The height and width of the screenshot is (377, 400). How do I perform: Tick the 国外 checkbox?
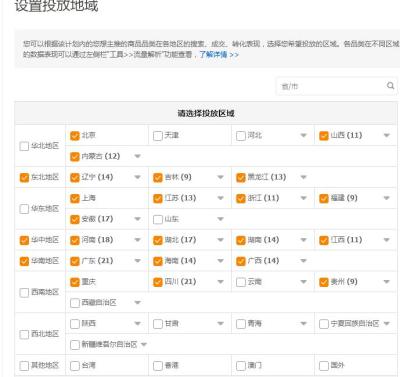pos(324,366)
